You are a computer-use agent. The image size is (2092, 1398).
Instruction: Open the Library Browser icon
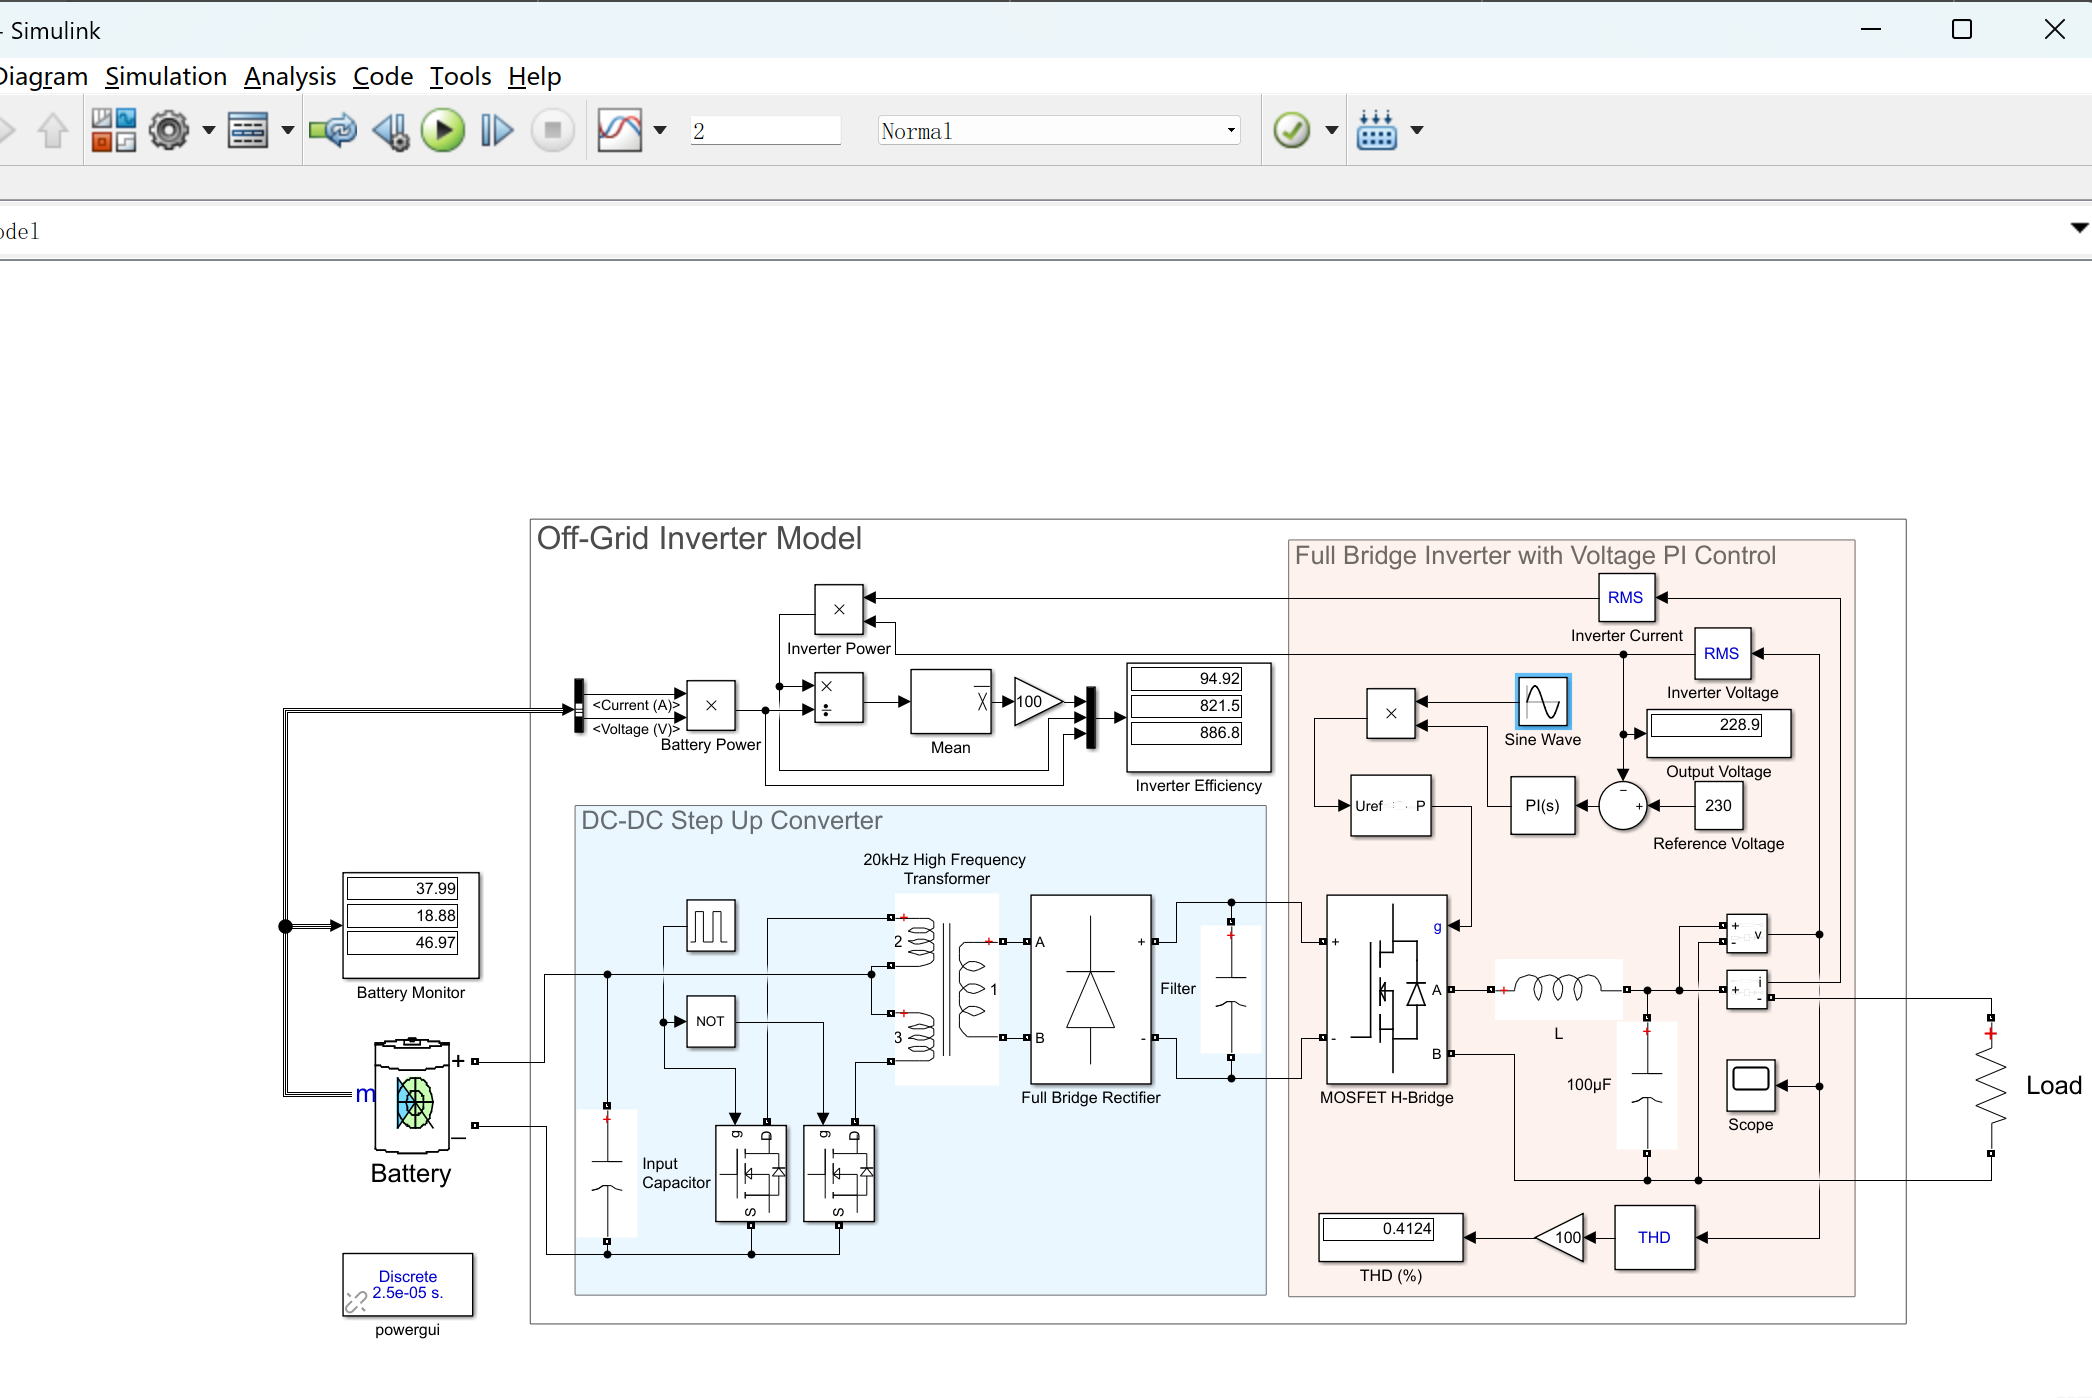(x=113, y=131)
